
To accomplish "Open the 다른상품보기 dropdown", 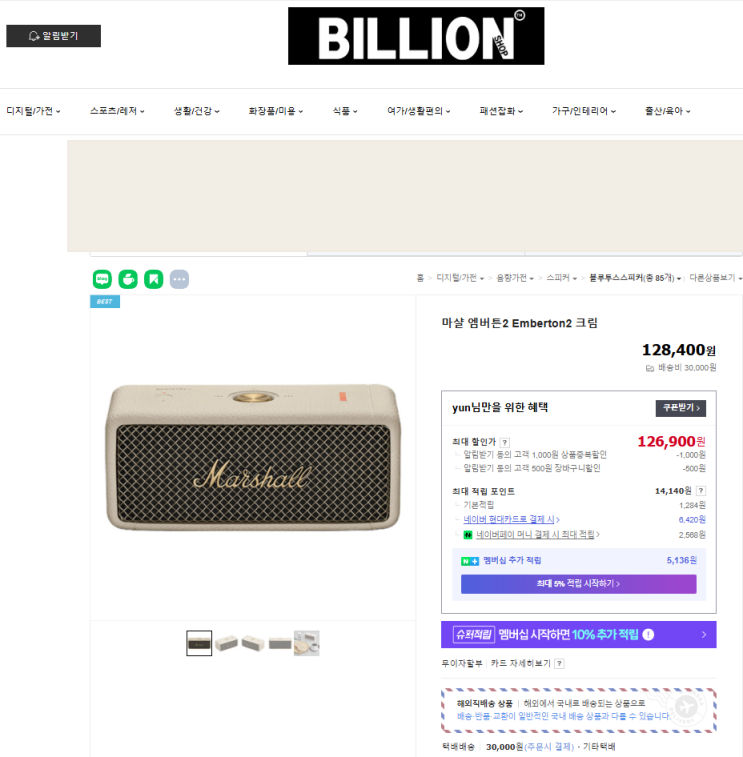I will [715, 278].
